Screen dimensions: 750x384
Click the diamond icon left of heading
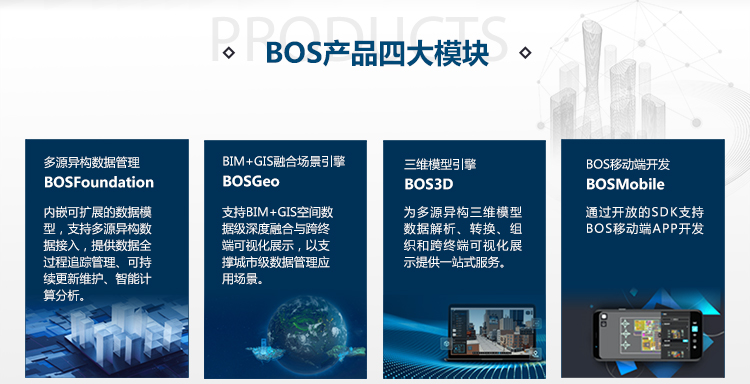pyautogui.click(x=229, y=53)
